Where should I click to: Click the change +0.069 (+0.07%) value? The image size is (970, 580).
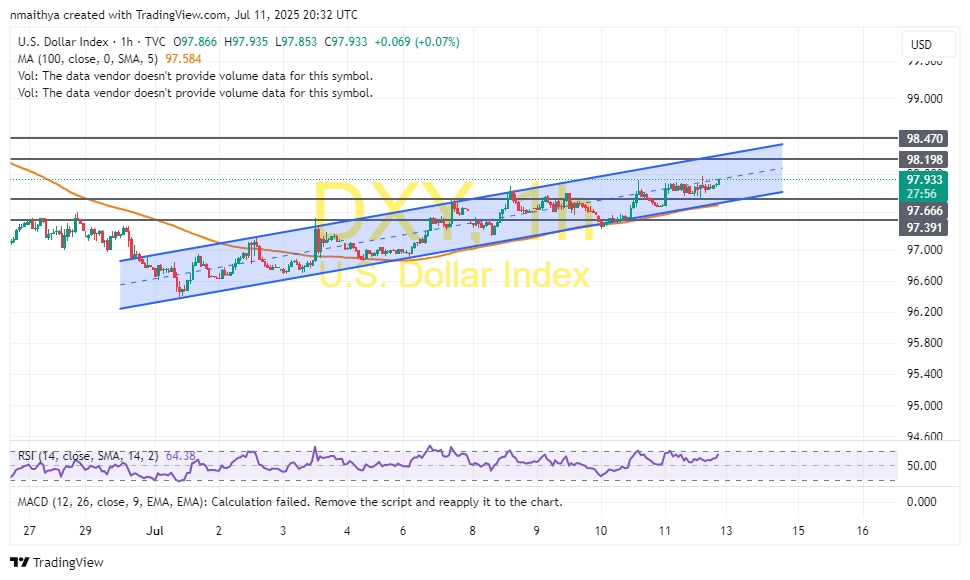[x=417, y=42]
